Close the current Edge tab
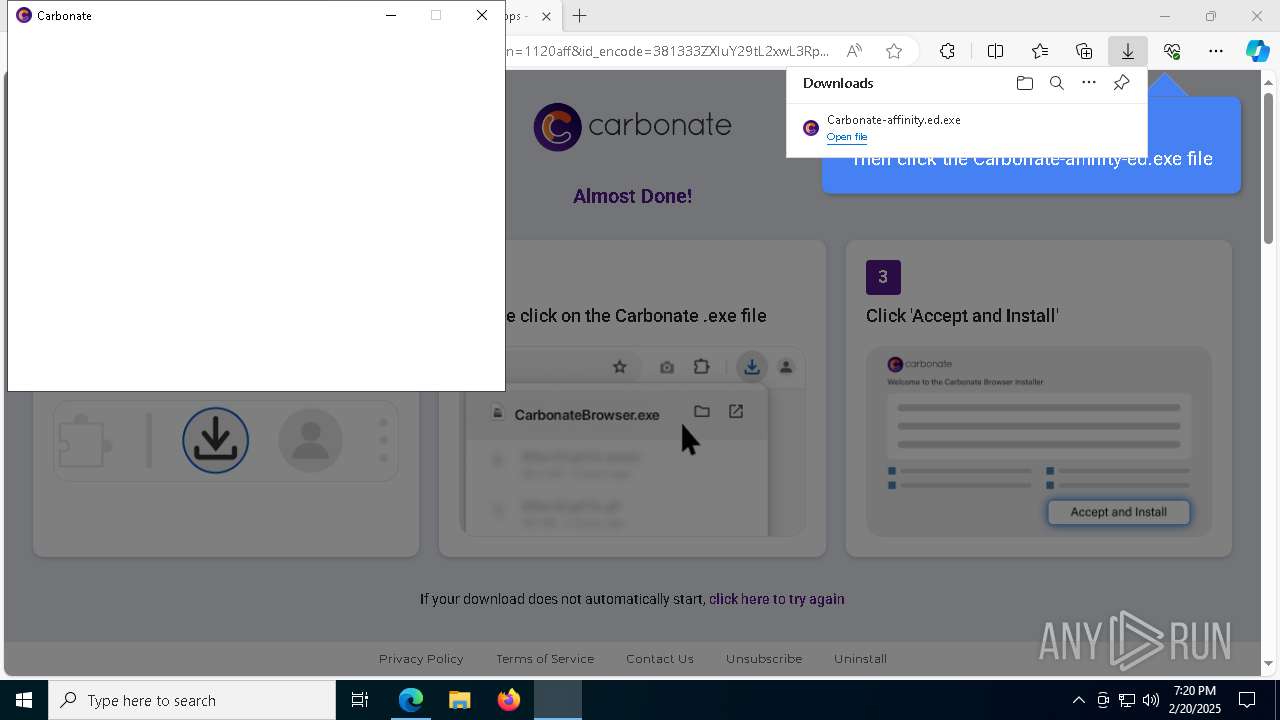Image resolution: width=1280 pixels, height=720 pixels. [x=547, y=16]
